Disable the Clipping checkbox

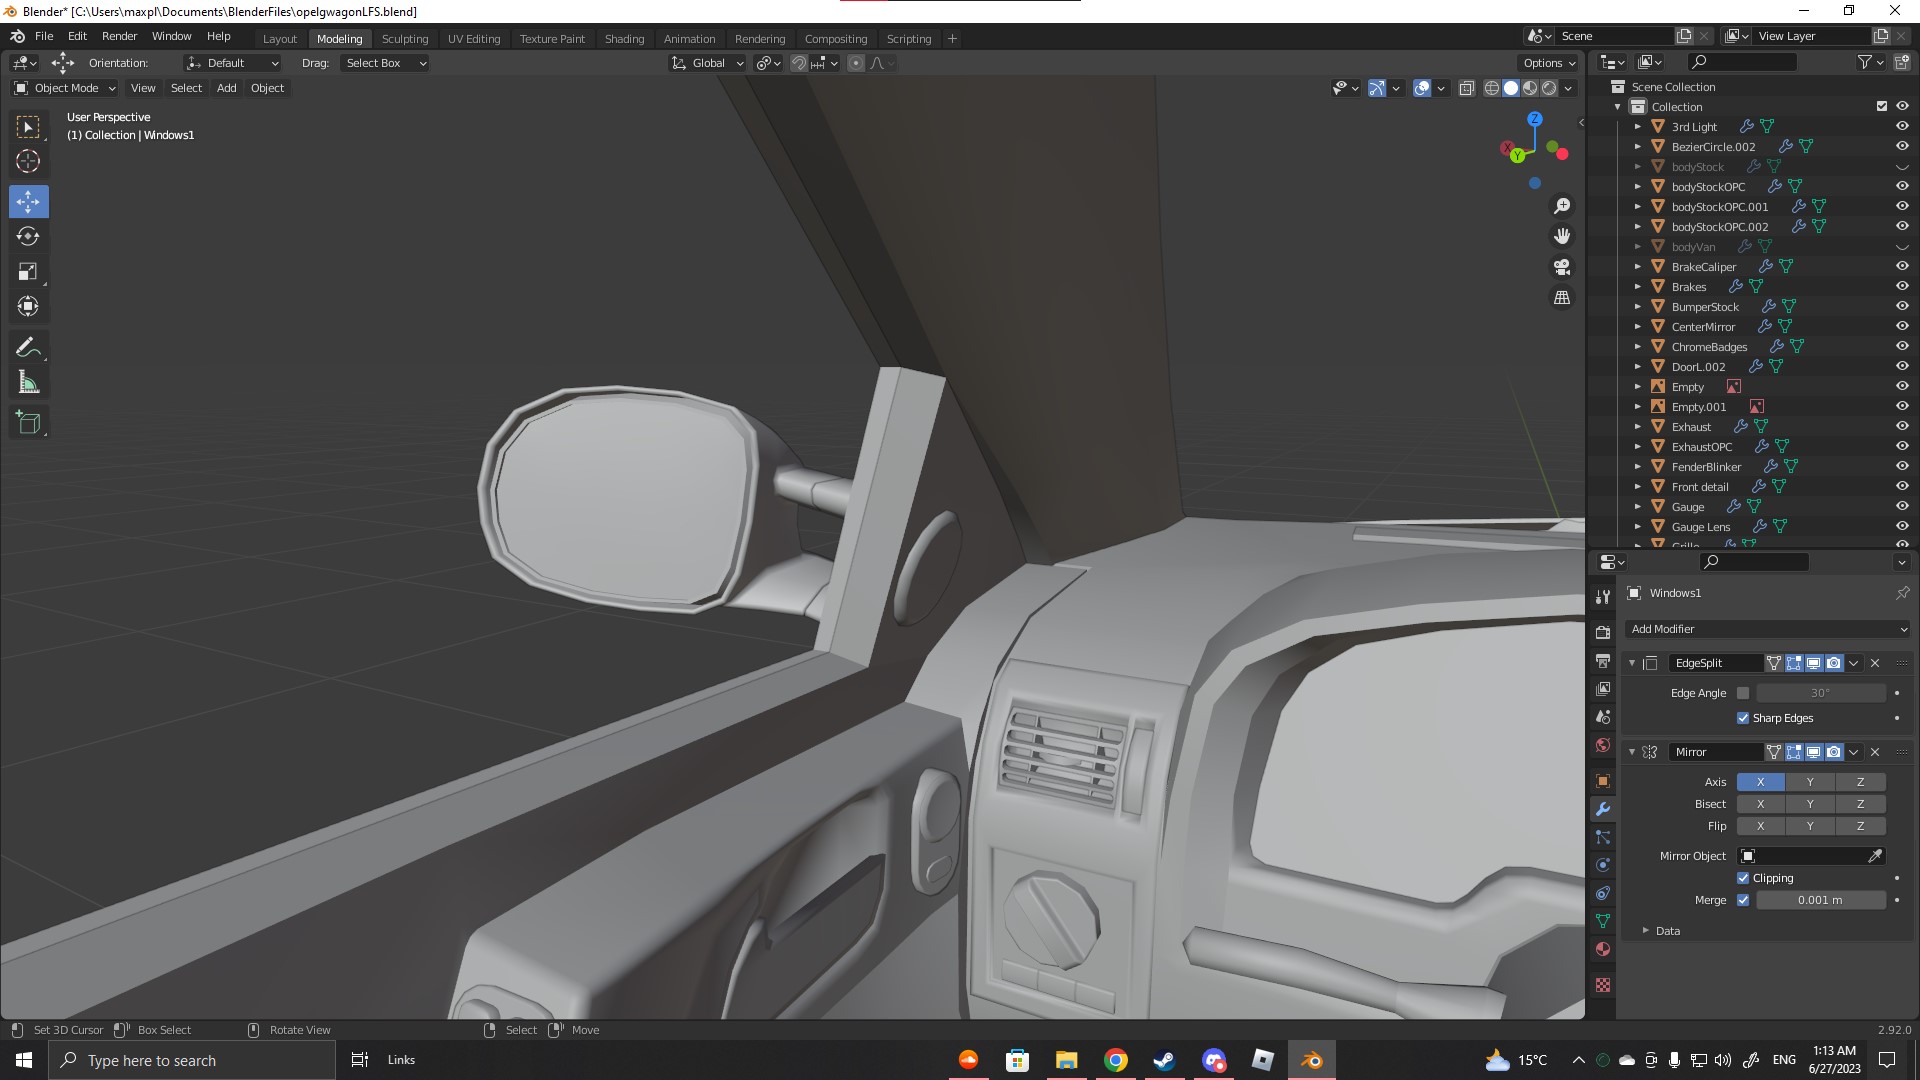click(x=1743, y=878)
